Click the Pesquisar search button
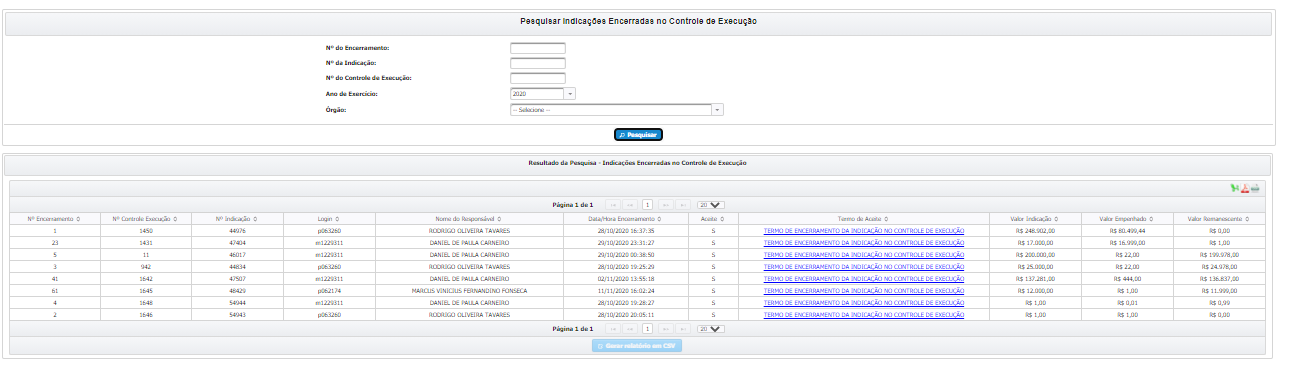This screenshot has width=1293, height=376. pos(638,134)
